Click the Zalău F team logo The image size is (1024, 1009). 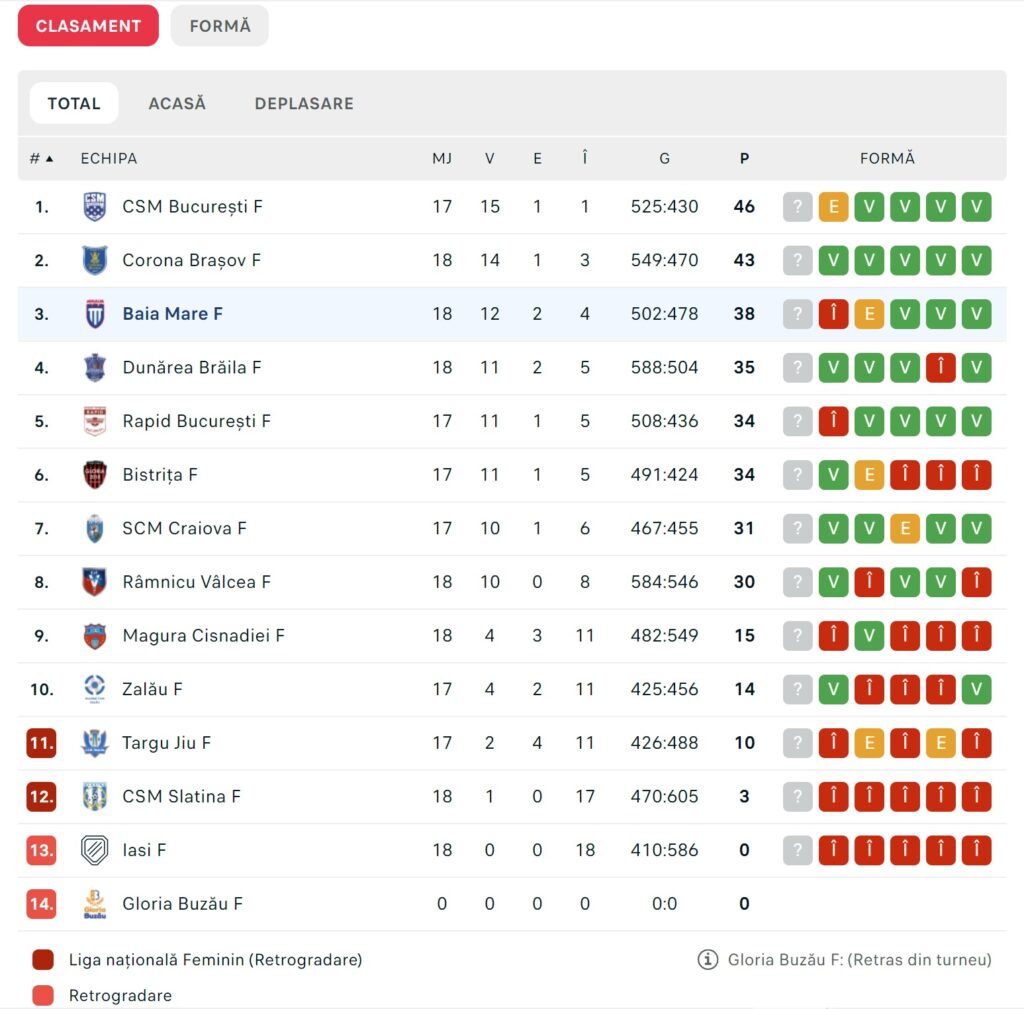[94, 689]
